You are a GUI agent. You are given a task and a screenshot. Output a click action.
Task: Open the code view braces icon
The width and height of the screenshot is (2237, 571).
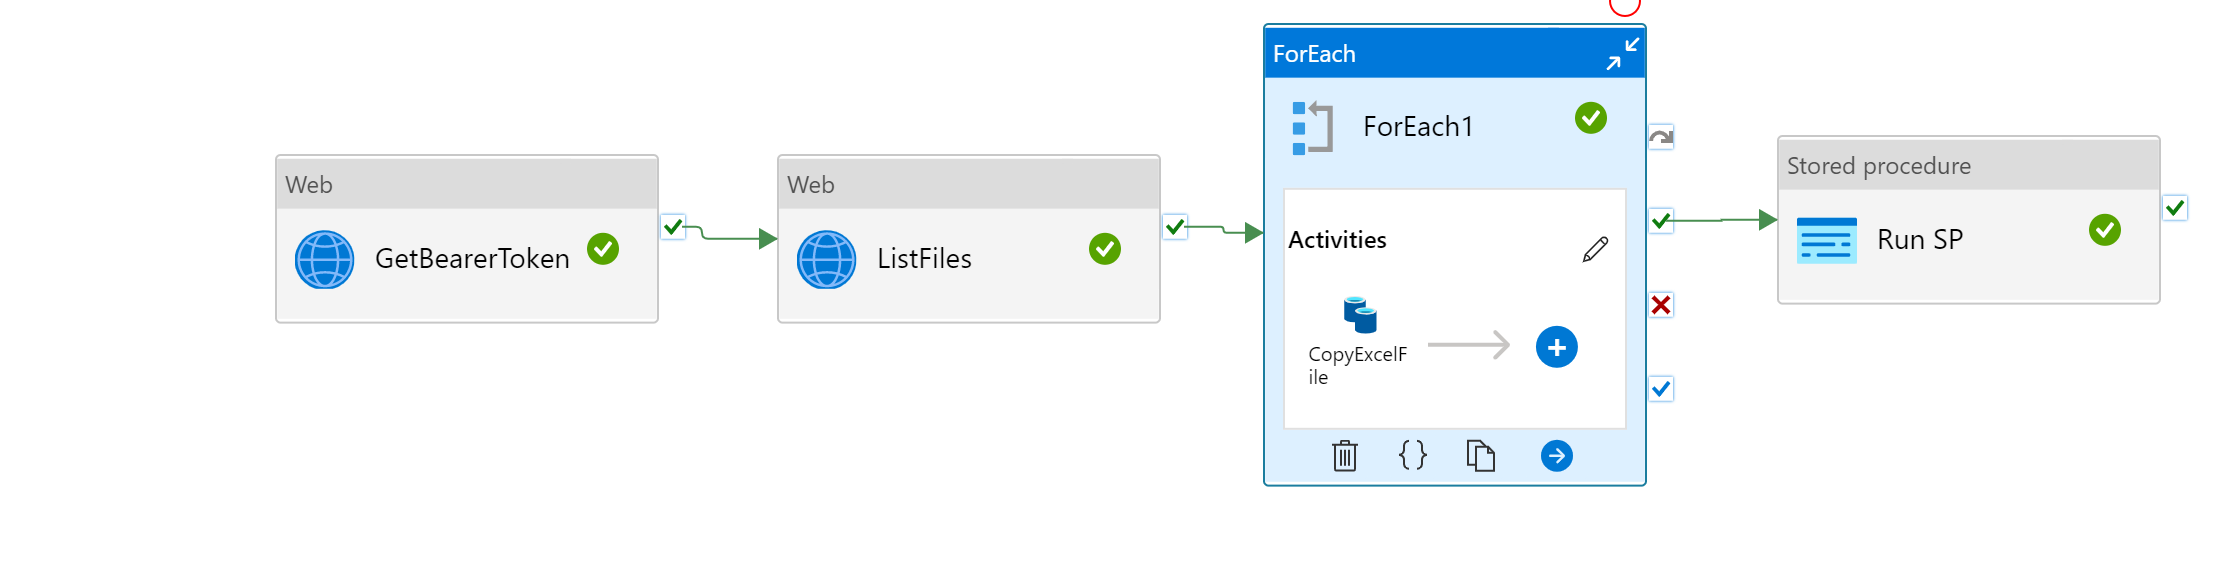[1412, 456]
